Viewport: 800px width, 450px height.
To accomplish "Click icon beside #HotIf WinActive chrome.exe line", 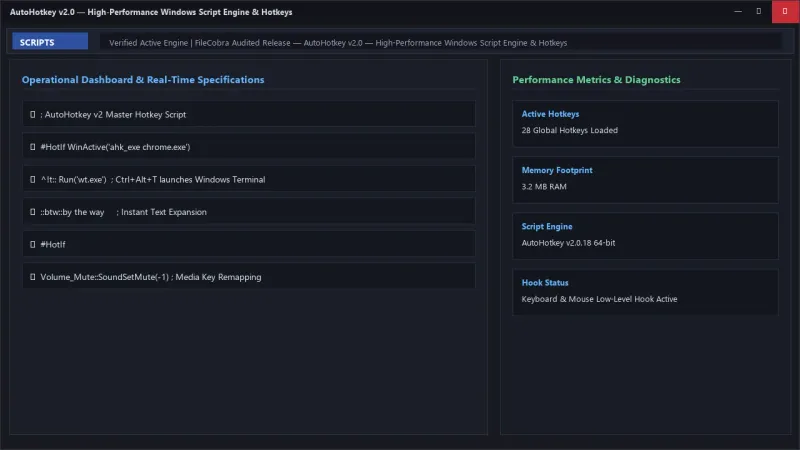I will click(x=33, y=147).
